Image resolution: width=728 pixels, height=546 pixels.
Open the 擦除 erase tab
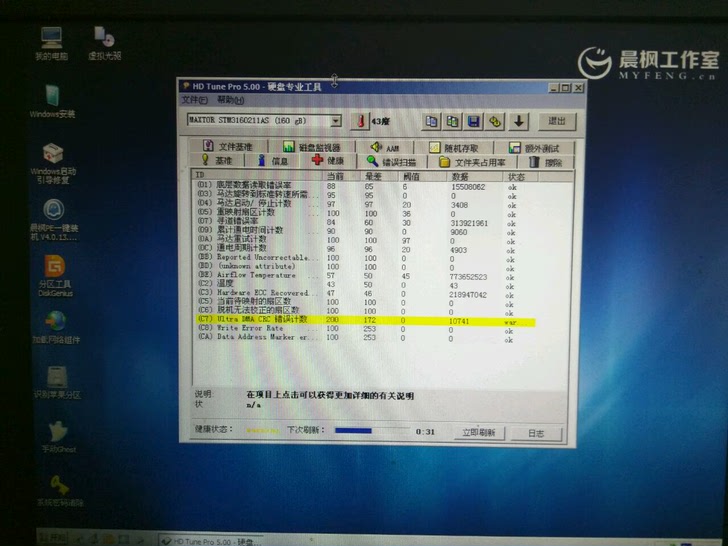tap(546, 162)
